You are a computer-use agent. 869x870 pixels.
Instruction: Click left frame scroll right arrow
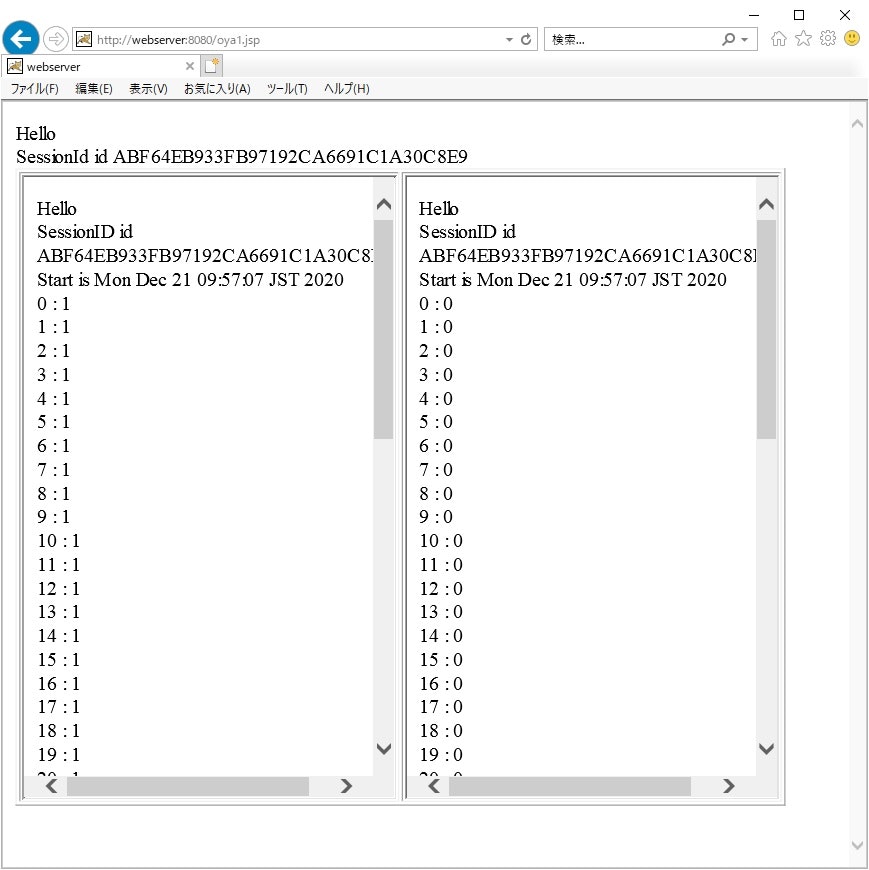point(346,786)
